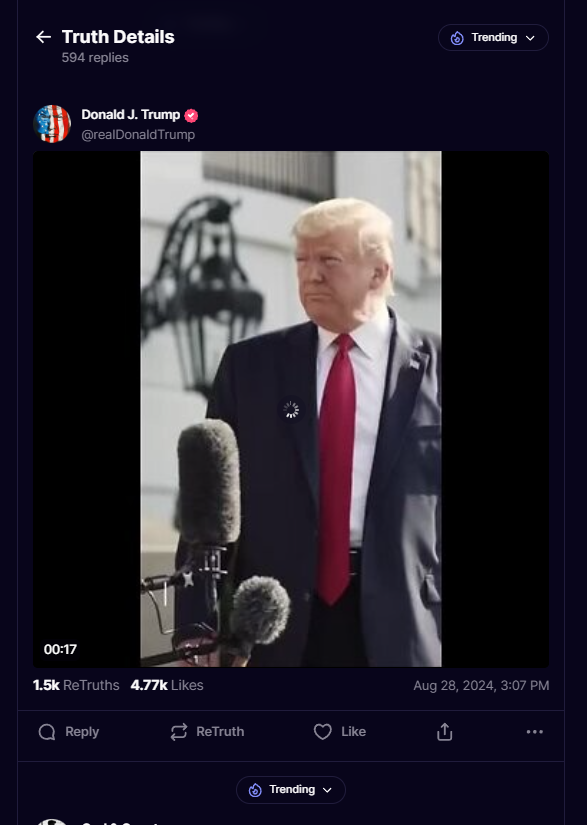Image resolution: width=587 pixels, height=825 pixels.
Task: View the 1.5k ReTruths list
Action: coord(76,685)
